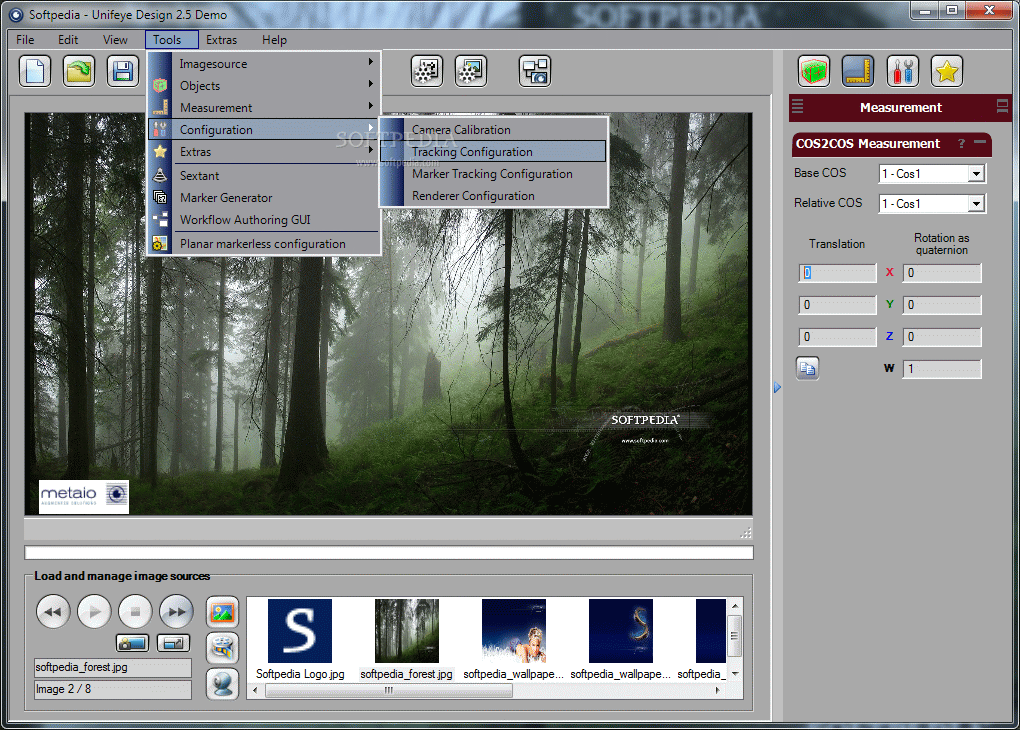Open Planar markerless configuration
Screen dimensions: 1020x730
pyautogui.click(x=263, y=244)
